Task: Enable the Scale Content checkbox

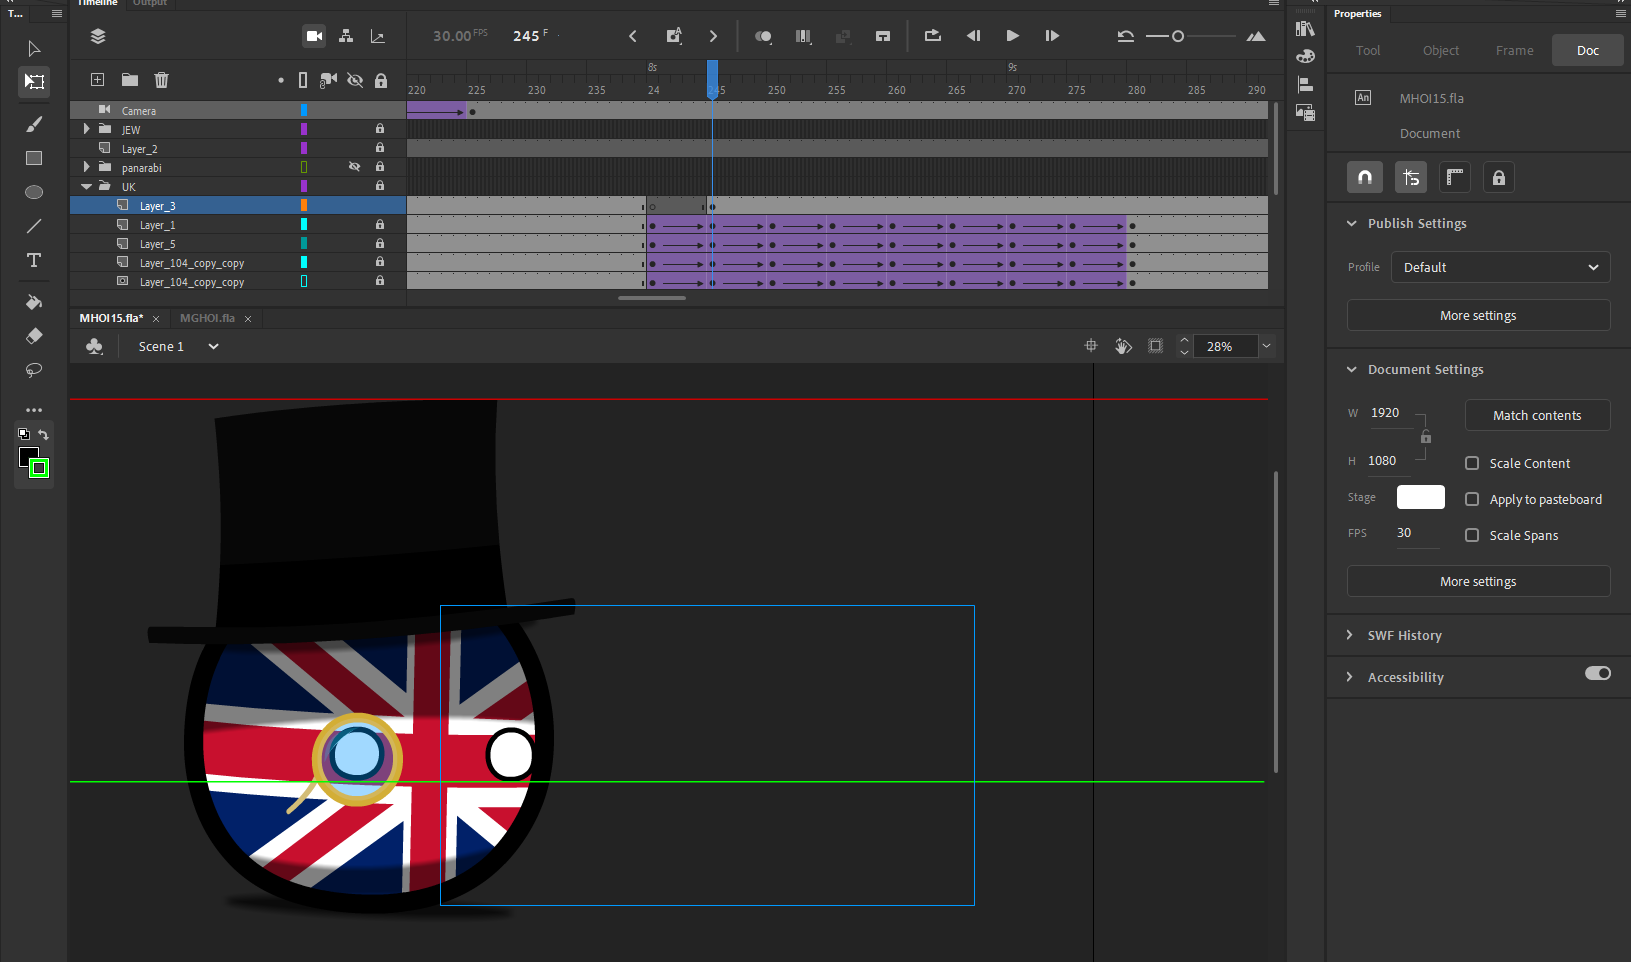Action: [1472, 463]
